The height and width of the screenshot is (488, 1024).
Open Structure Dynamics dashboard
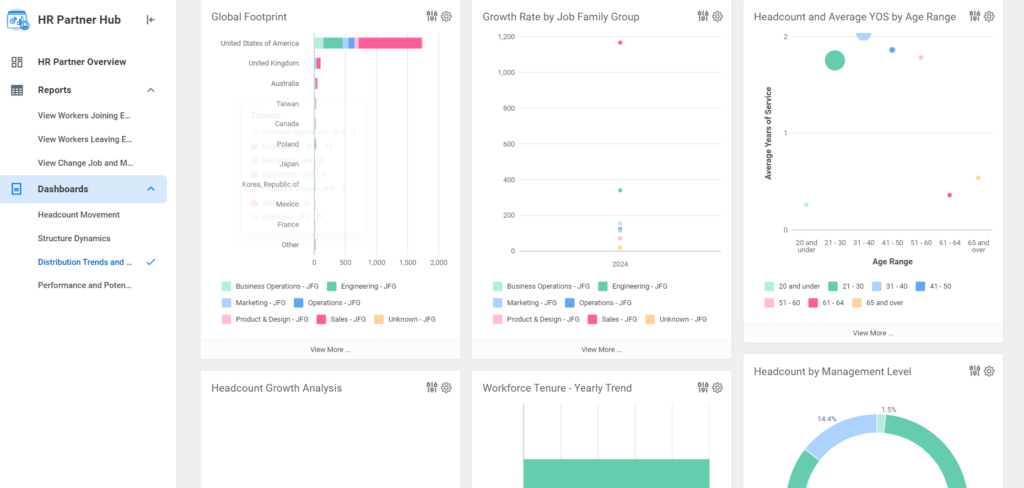tap(74, 238)
